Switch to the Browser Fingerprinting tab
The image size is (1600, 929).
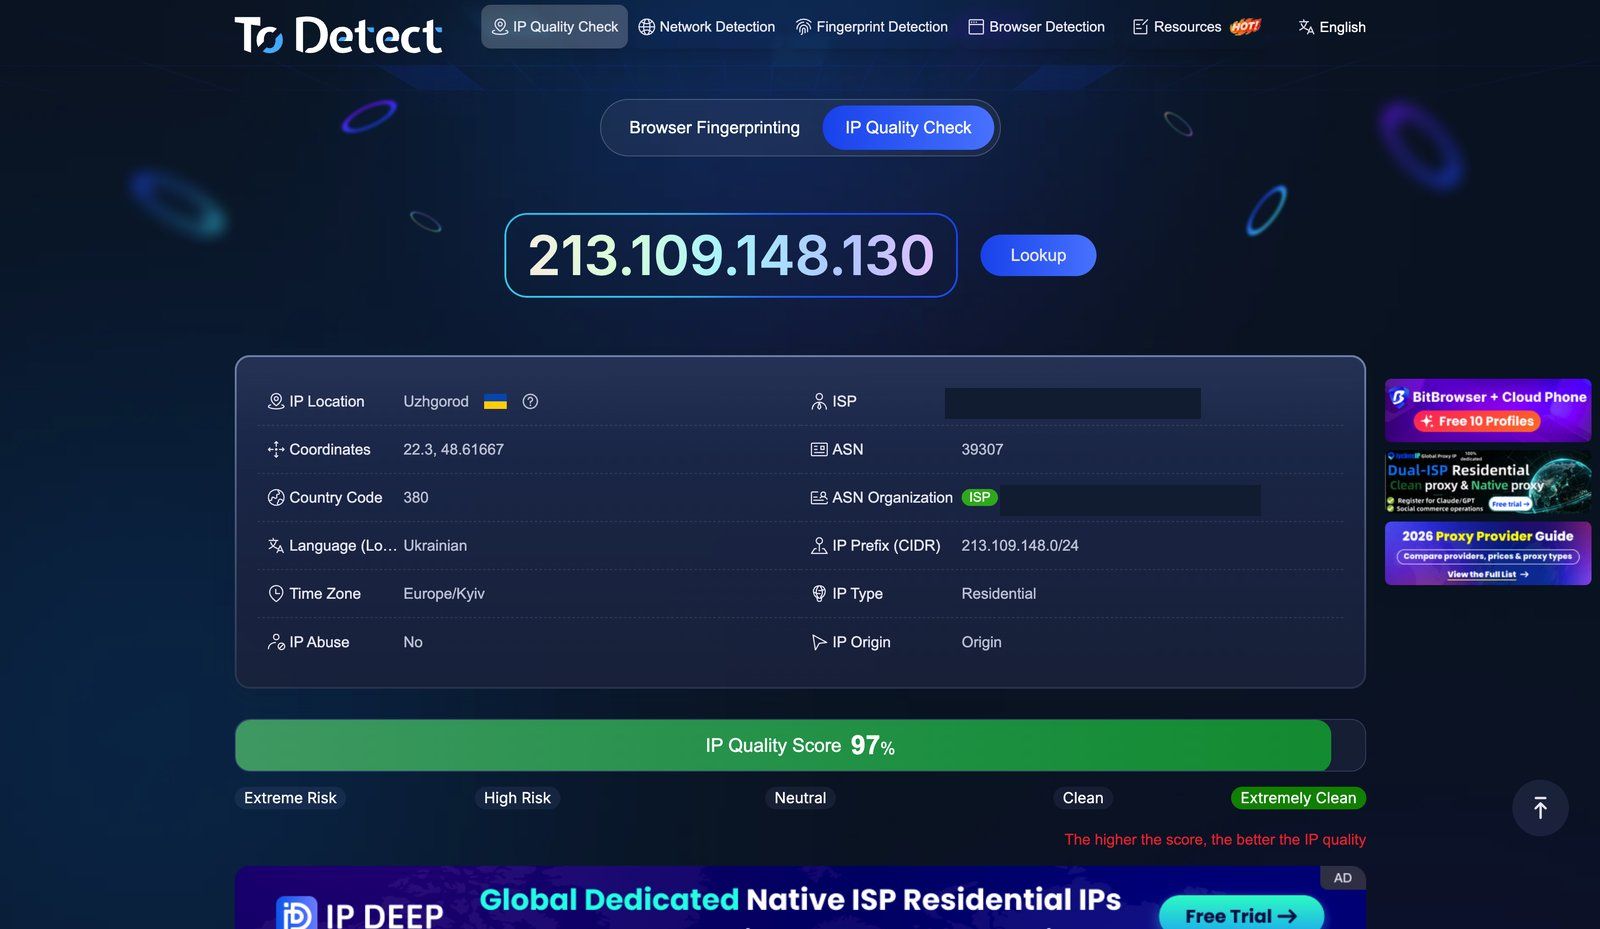point(714,128)
